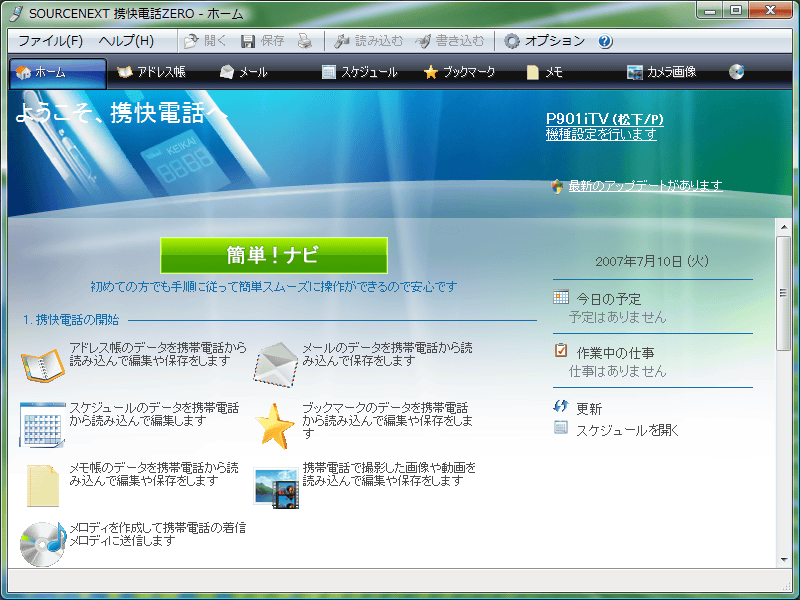Click the スケジュールを開く link

628,431
